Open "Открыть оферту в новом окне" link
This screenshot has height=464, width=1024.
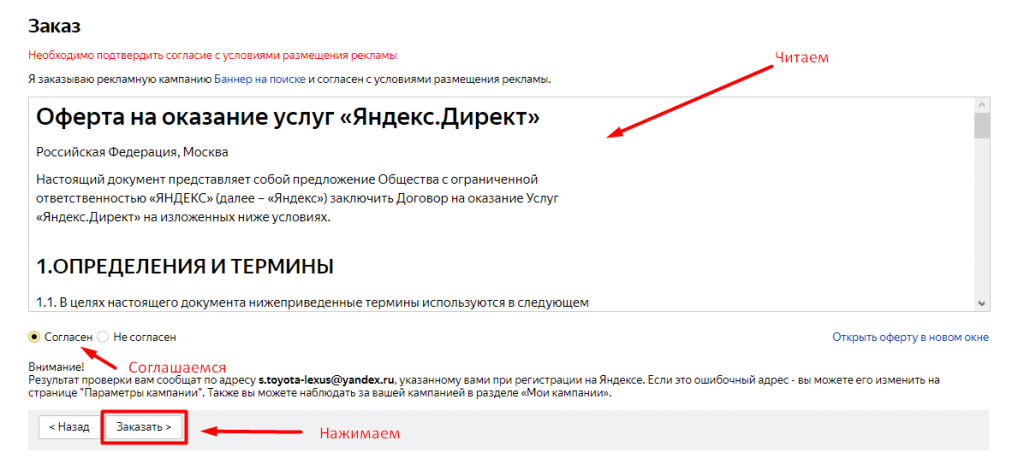910,337
